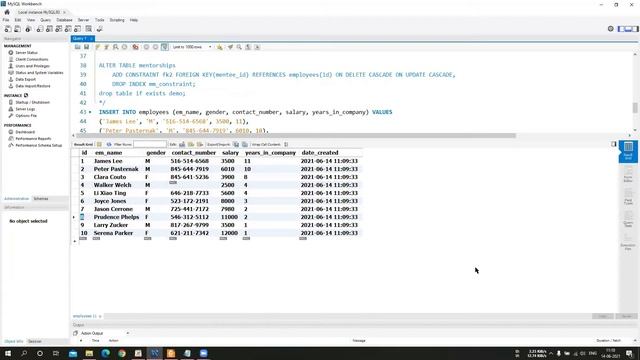
Task: Execute query with lightning bolt icon
Action: pos(98,47)
